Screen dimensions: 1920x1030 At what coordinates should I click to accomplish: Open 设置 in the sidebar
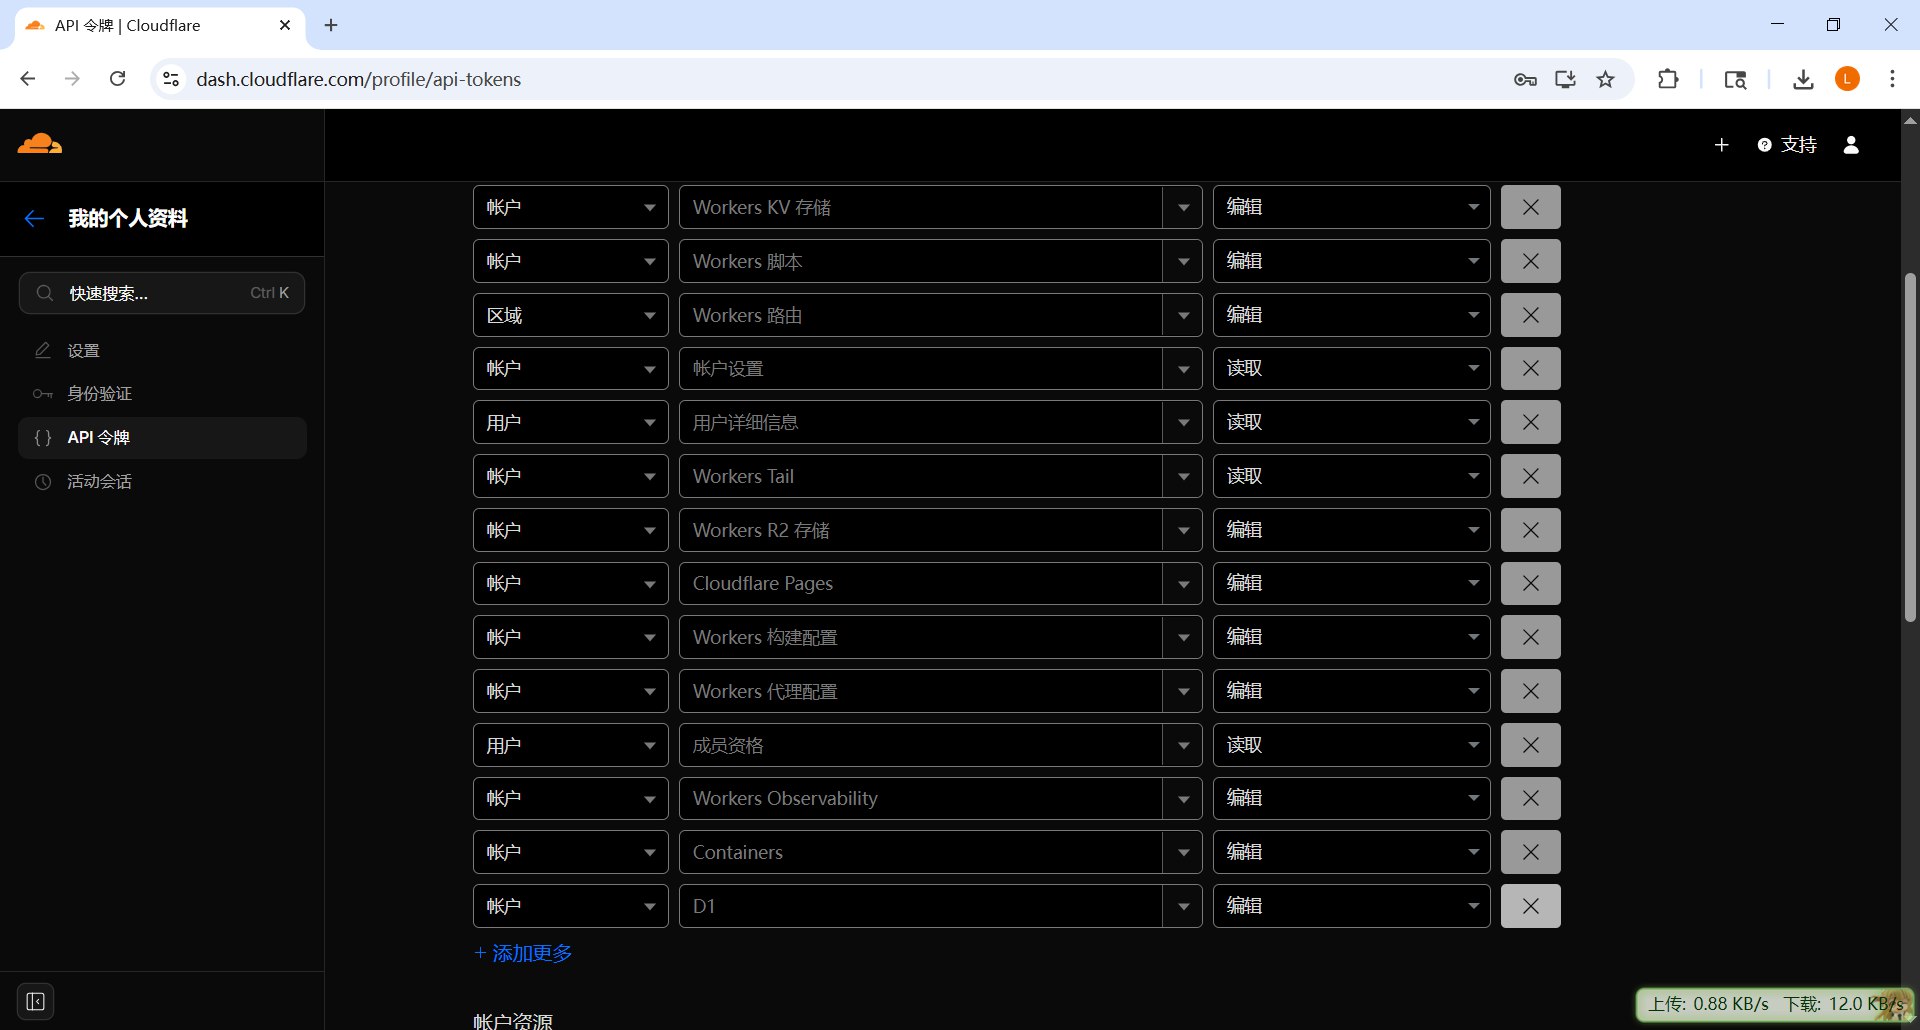pos(162,350)
